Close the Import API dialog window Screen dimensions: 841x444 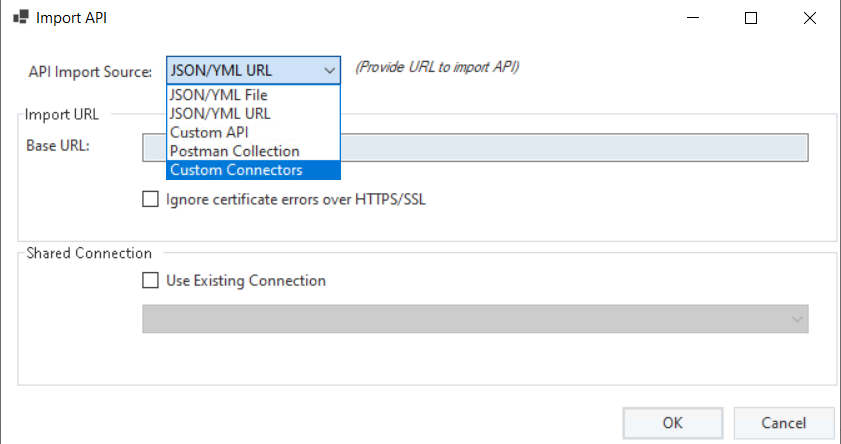[x=810, y=18]
